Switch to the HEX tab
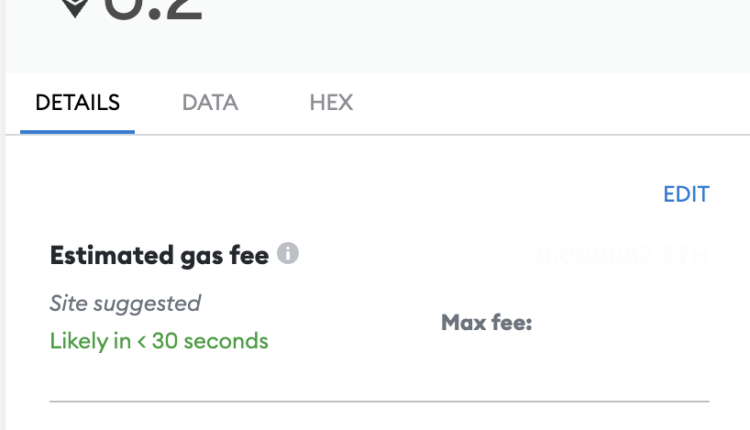The height and width of the screenshot is (430, 750). [x=331, y=102]
